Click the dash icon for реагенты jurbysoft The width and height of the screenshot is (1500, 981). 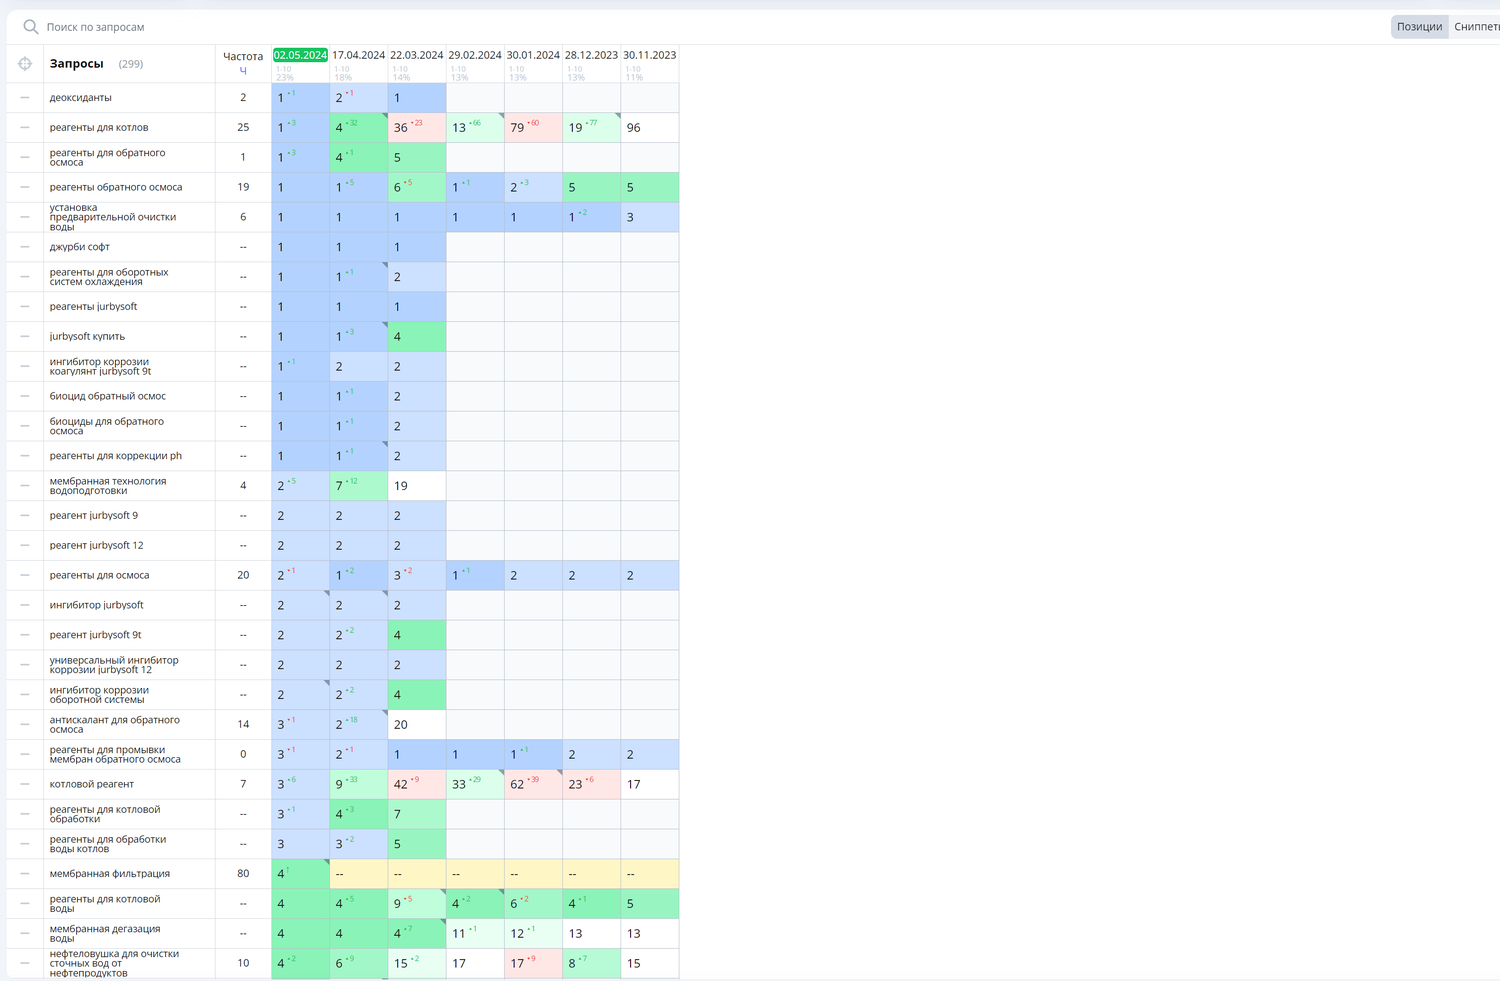25,307
